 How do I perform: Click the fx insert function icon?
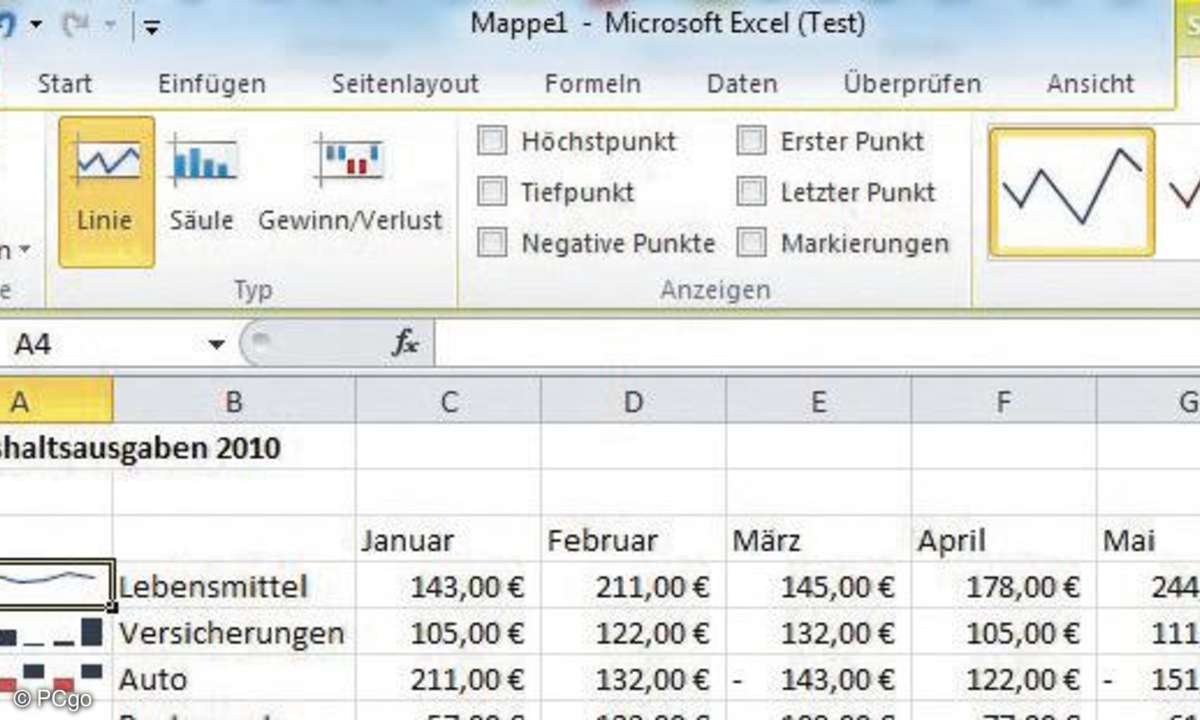(405, 345)
